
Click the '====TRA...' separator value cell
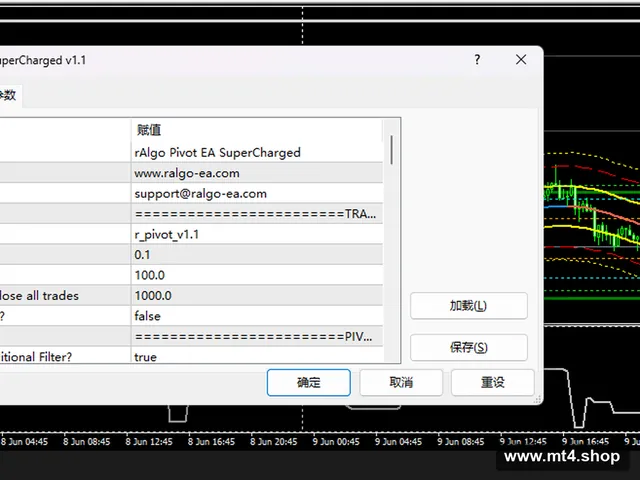point(257,214)
